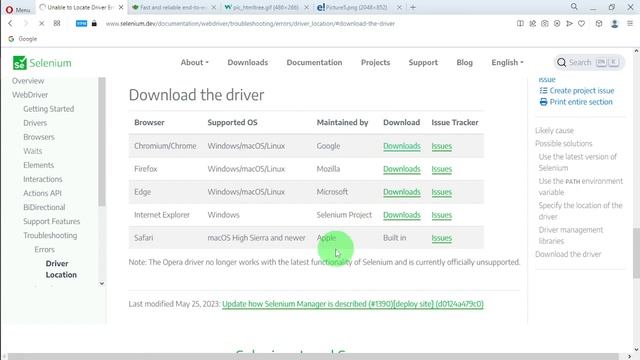The image size is (640, 360).
Task: Open Getting Started in sidebar
Action: coord(49,109)
